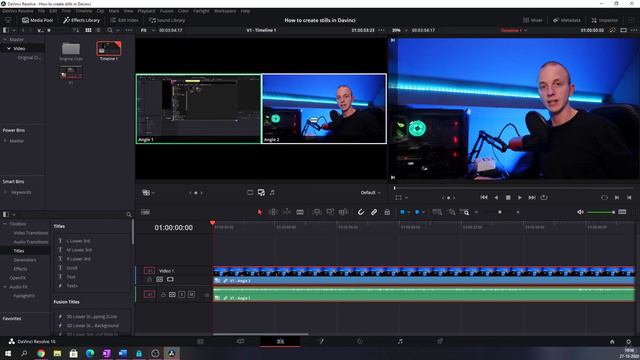Open the File menu
The image size is (640, 360).
coord(41,11)
